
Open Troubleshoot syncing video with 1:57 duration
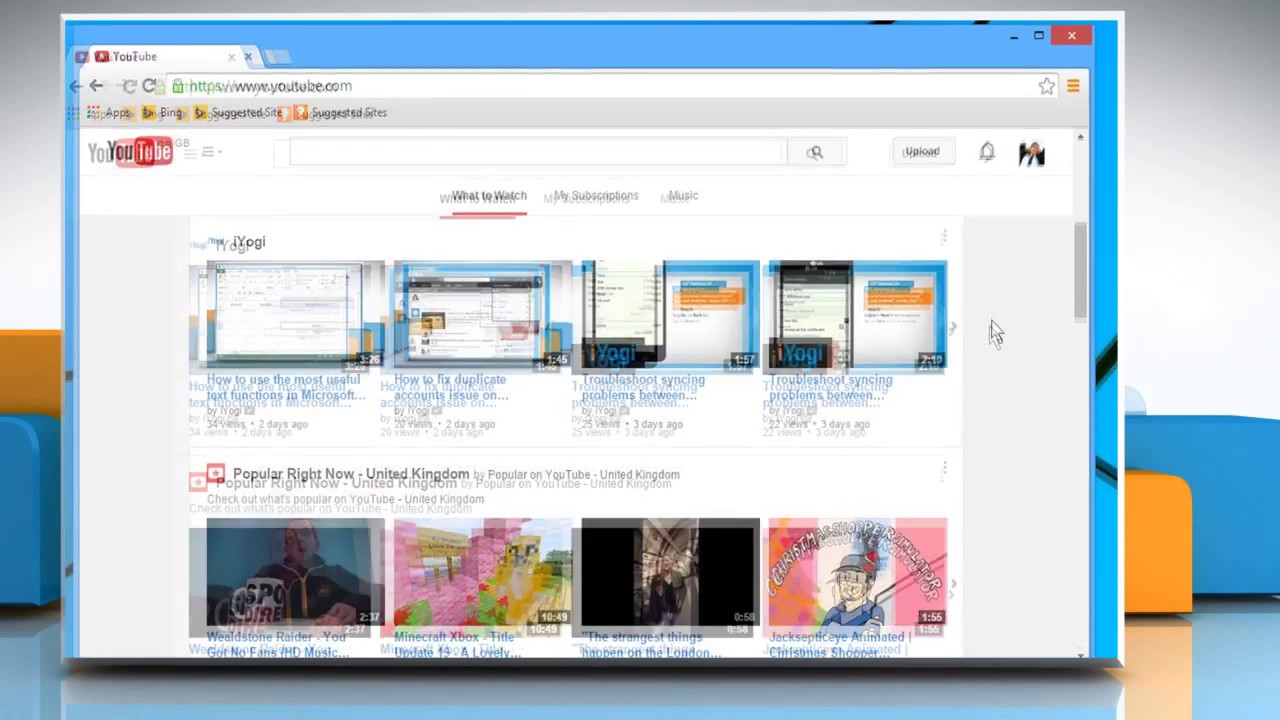(x=670, y=316)
